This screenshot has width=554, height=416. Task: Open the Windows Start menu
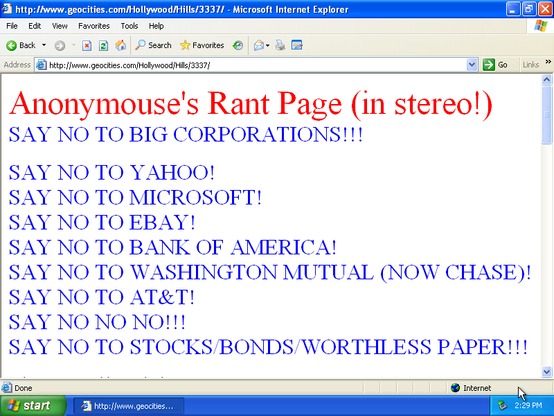33,405
